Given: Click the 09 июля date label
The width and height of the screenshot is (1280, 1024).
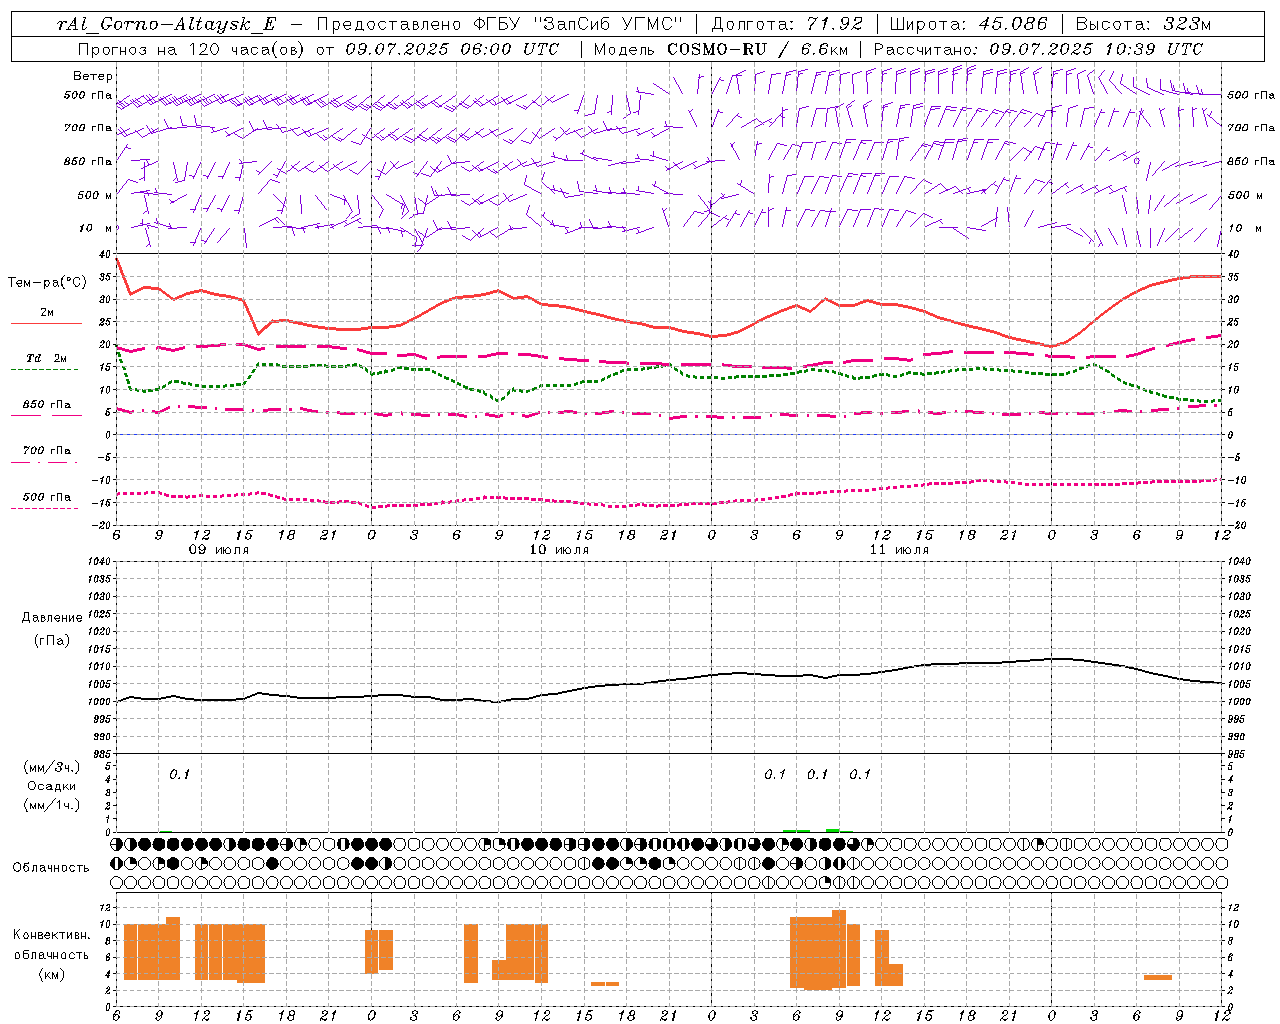Looking at the screenshot, I should 219,550.
